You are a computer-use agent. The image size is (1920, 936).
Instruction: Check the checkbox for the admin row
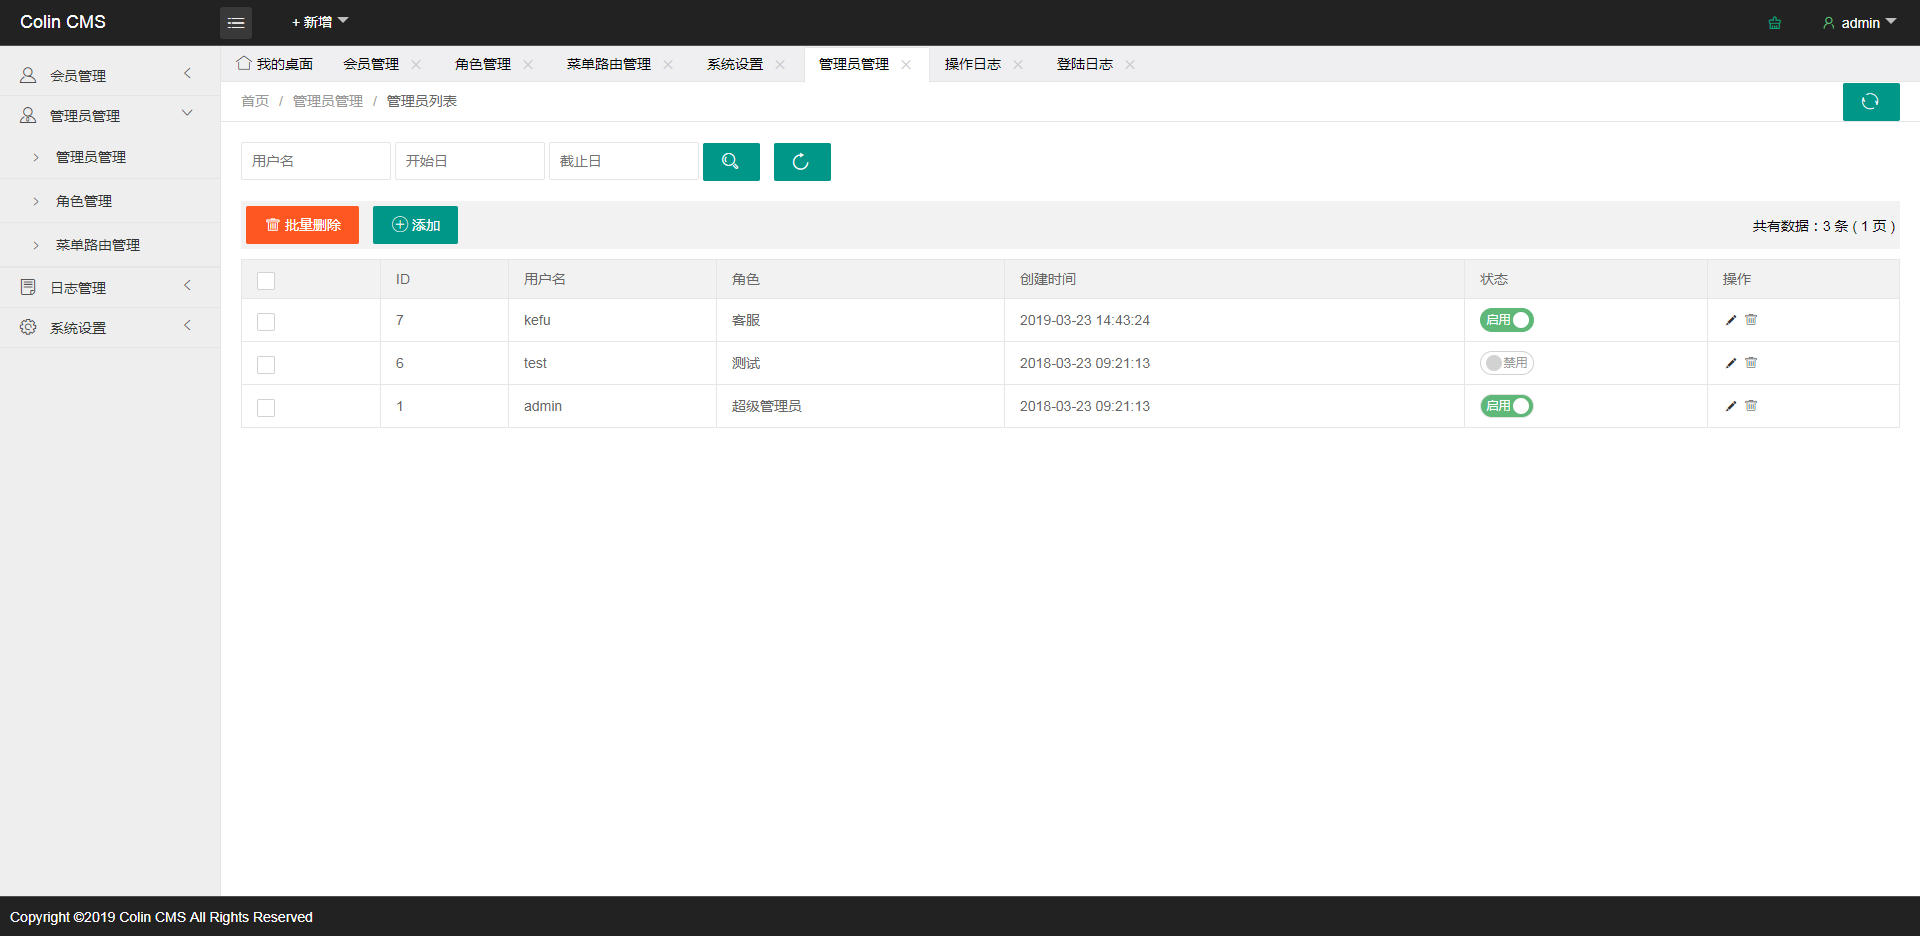[266, 408]
